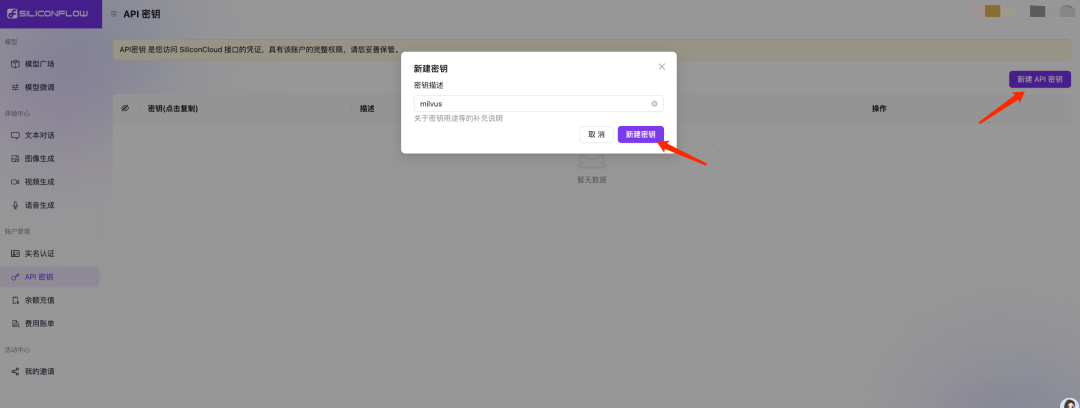Viewport: 1080px width, 408px height.
Task: Click the 新建密钥 dialog title
Action: tap(431, 69)
